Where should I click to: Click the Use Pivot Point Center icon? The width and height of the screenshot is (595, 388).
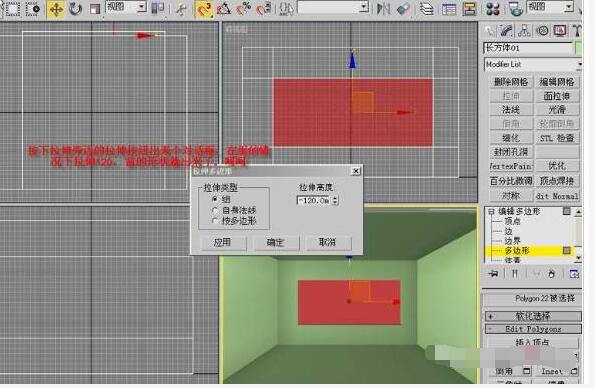point(157,8)
